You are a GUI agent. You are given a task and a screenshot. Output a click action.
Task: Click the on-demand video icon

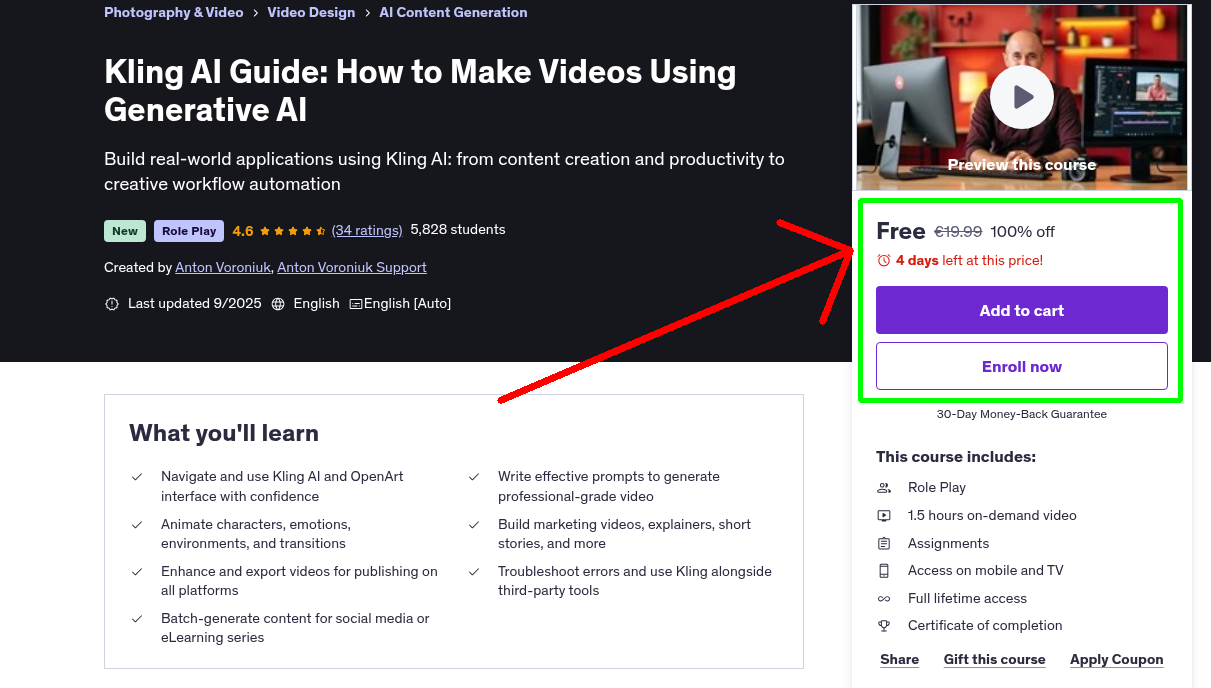(x=884, y=516)
